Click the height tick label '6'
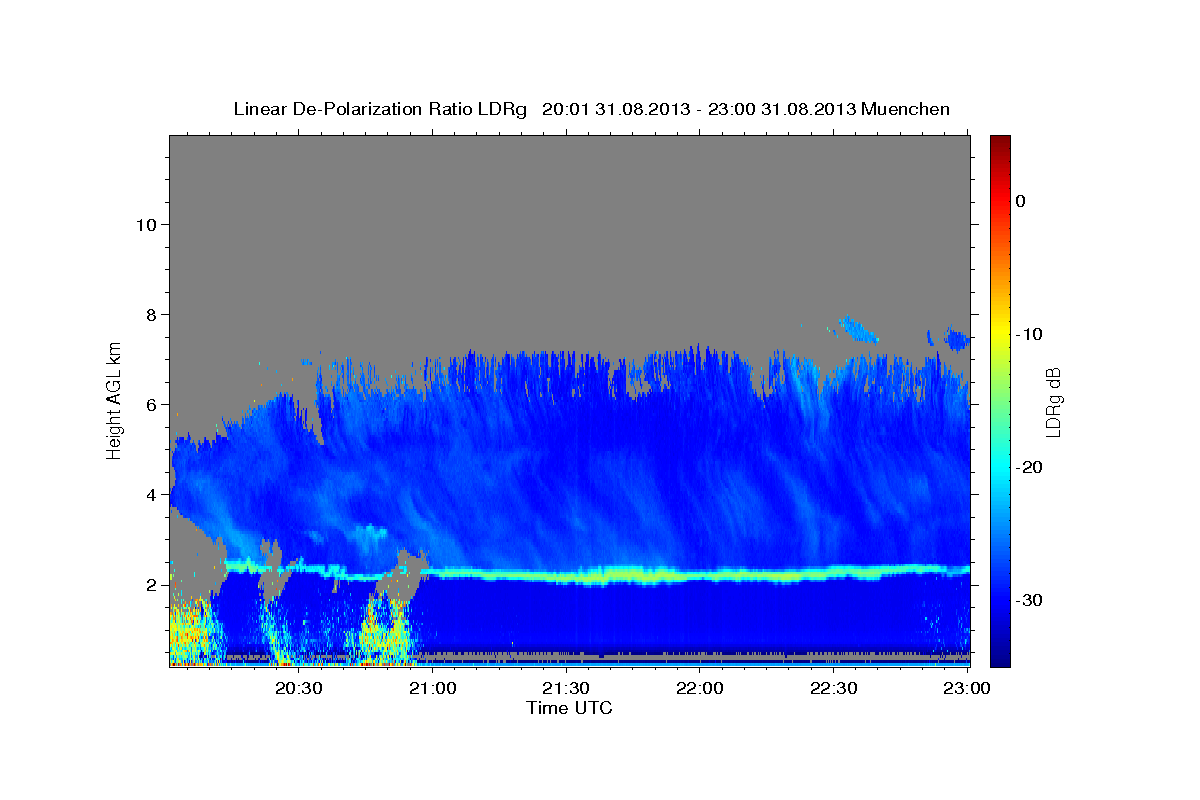The height and width of the screenshot is (800, 1200). coord(151,404)
